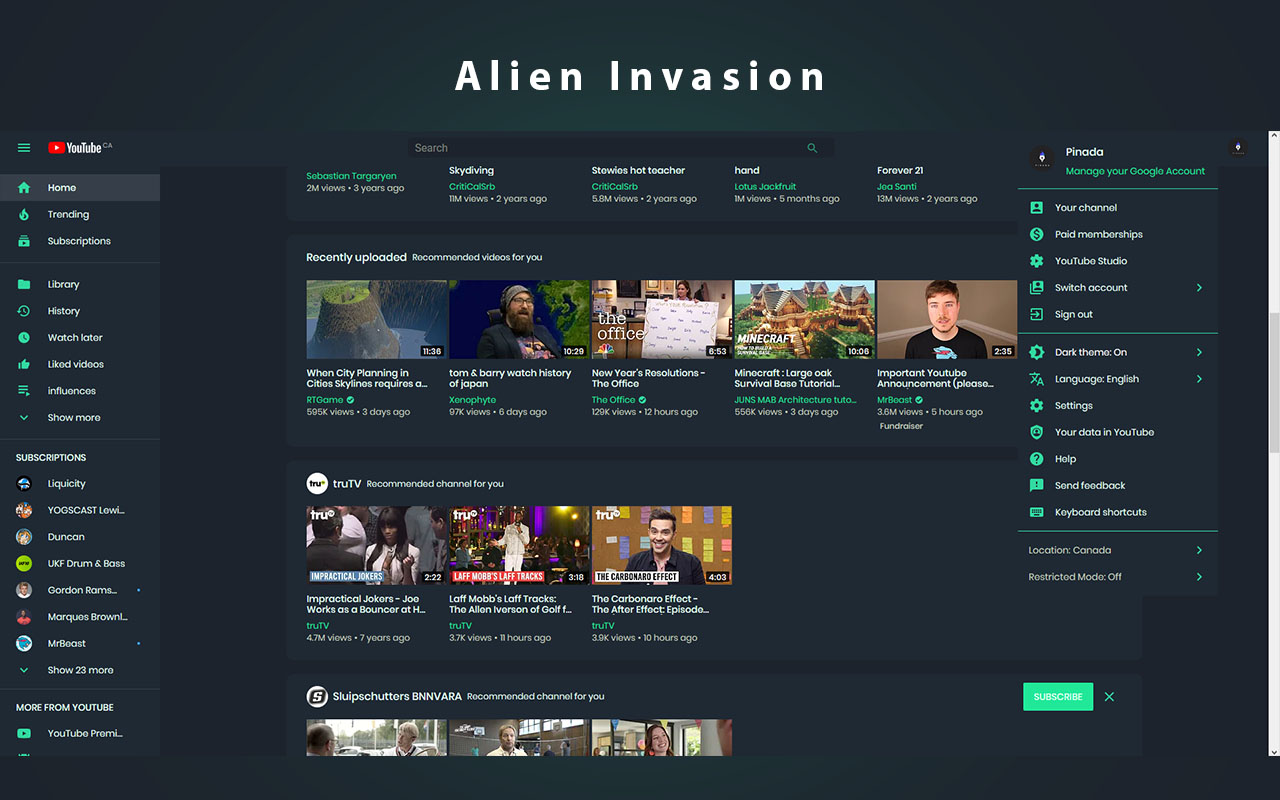Viewport: 1280px width, 800px height.
Task: Click the Trending flame icon
Action: (24, 214)
